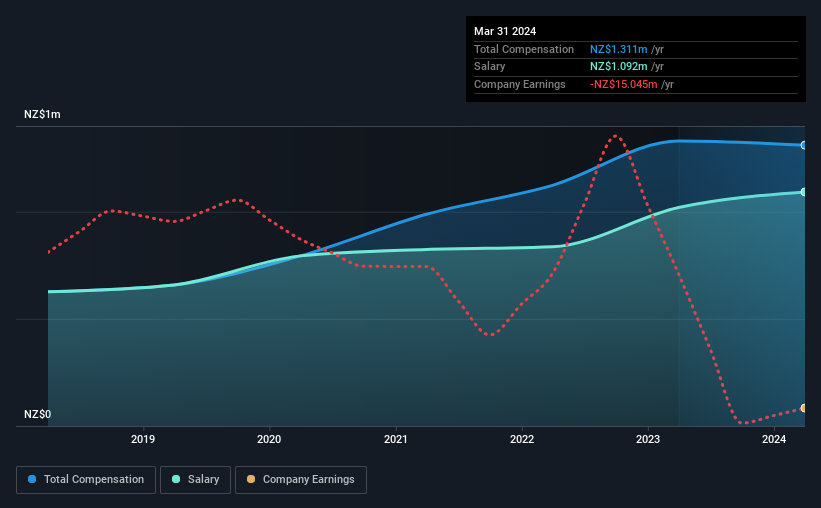The height and width of the screenshot is (508, 821).
Task: Select the 2024 x-axis label
Action: (x=774, y=439)
